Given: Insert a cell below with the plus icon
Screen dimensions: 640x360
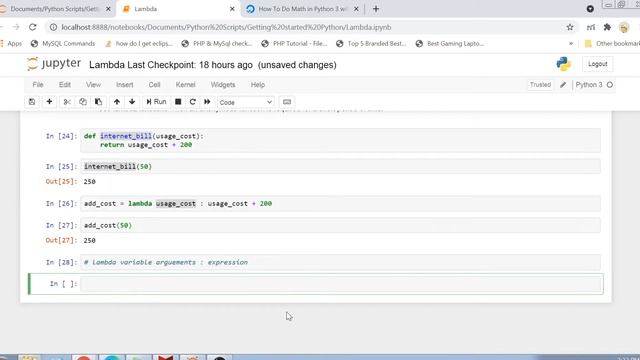Looking at the screenshot, I should [49, 102].
